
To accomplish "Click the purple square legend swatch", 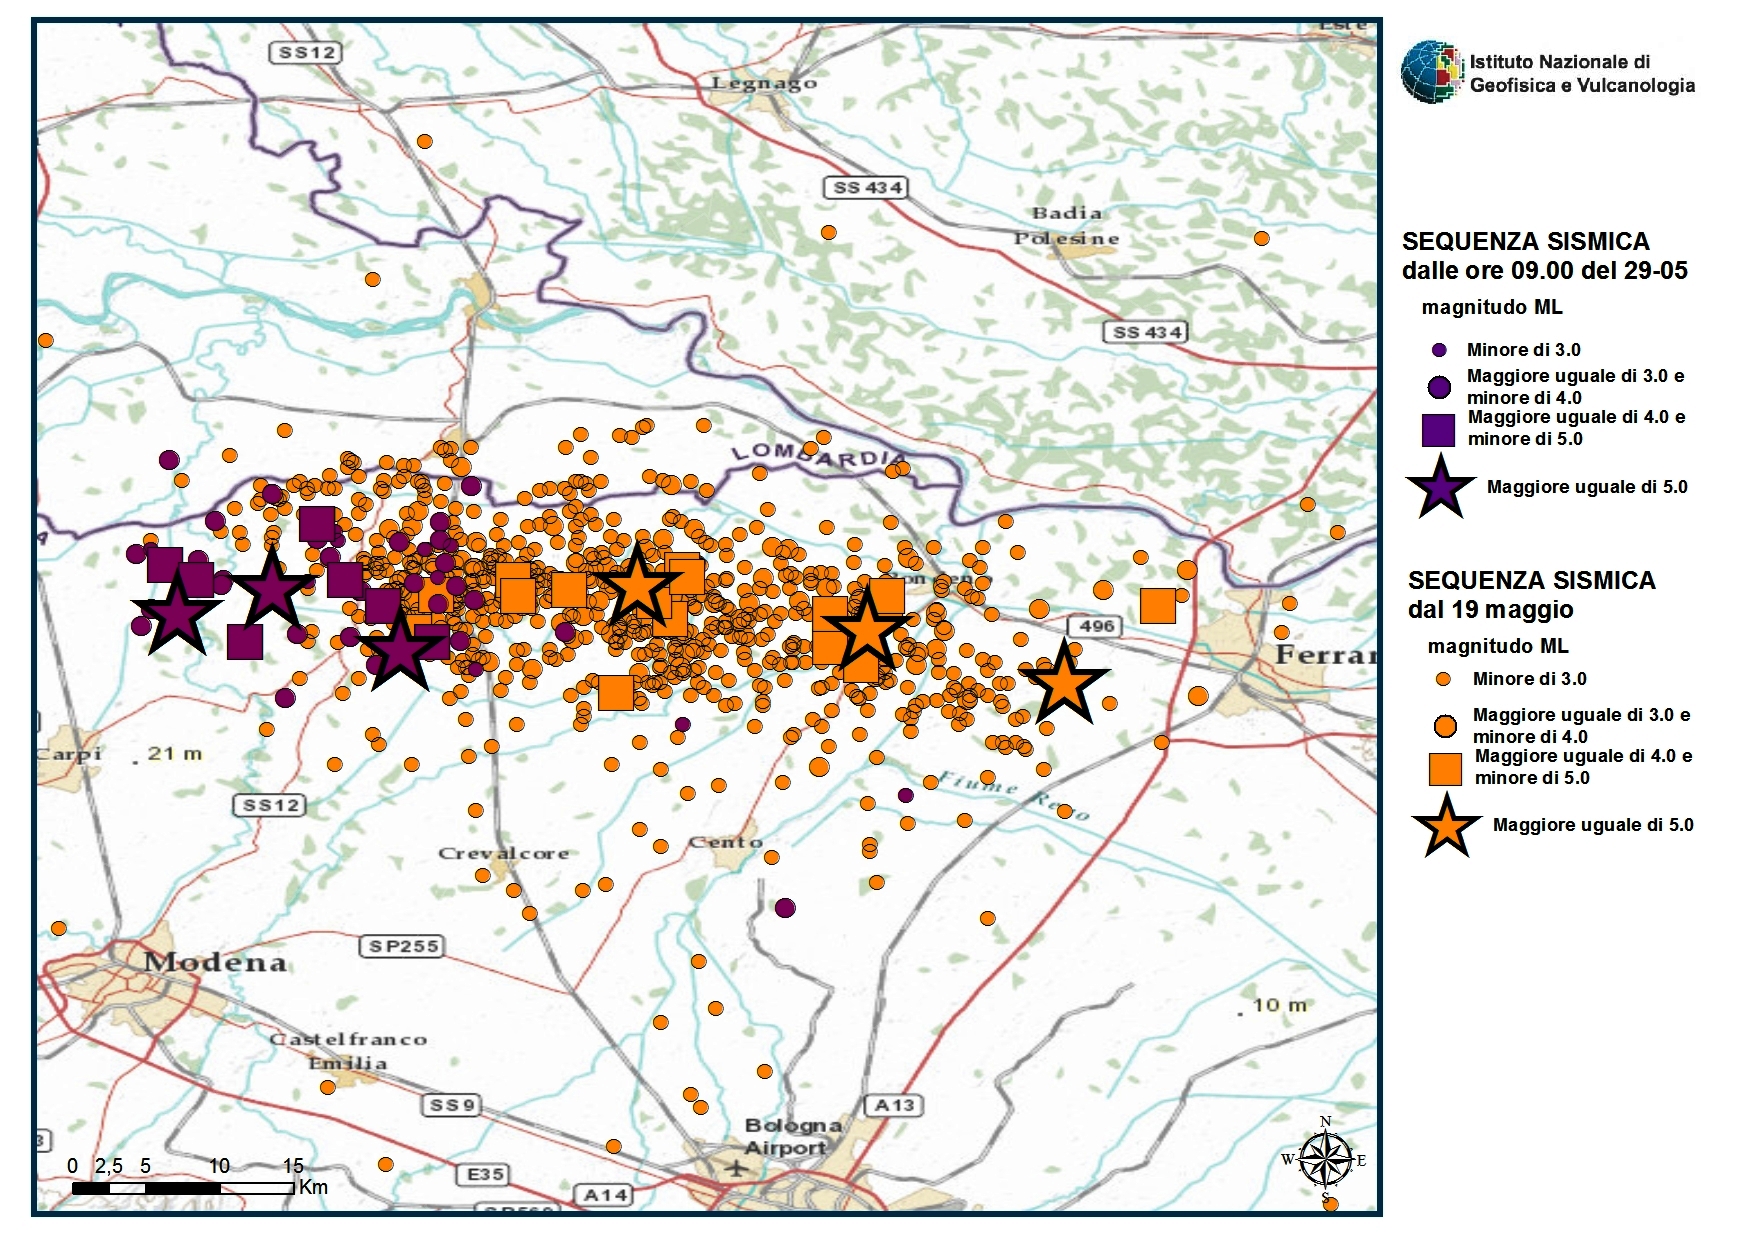I will click(1438, 429).
